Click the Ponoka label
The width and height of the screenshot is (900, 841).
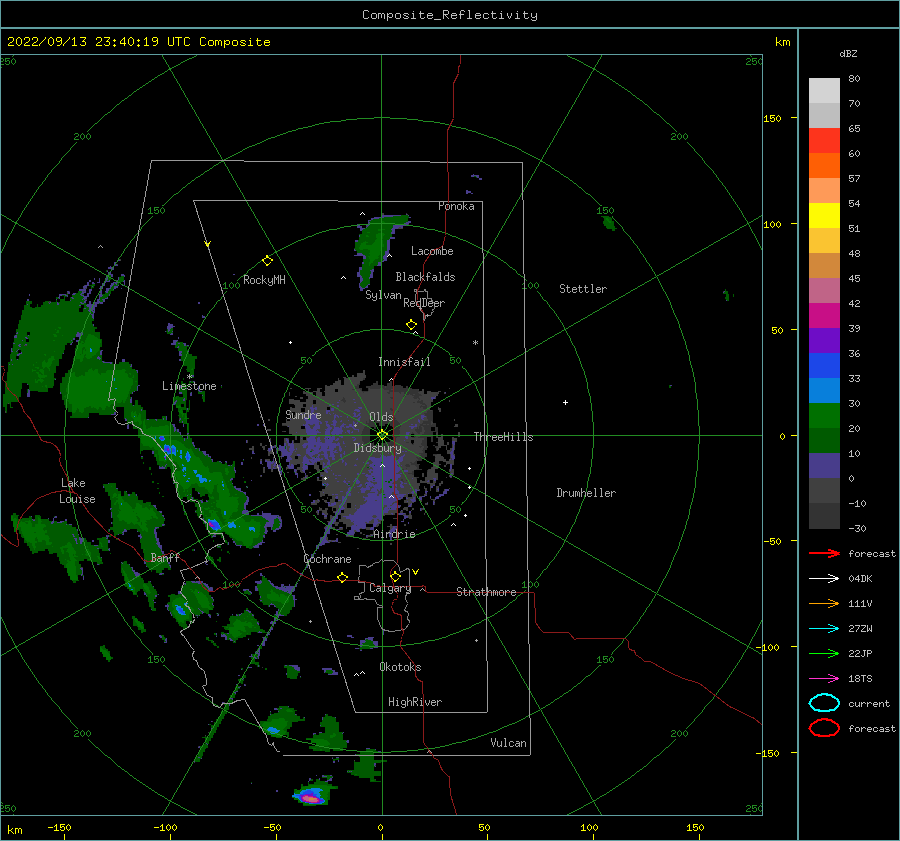click(456, 206)
